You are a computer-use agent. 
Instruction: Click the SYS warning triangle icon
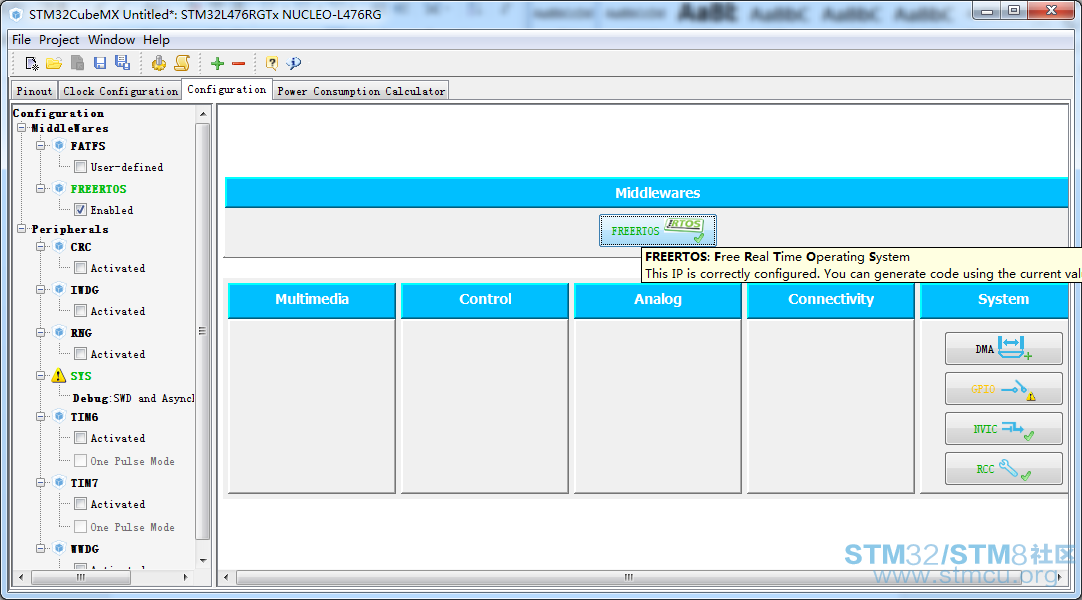pos(59,376)
